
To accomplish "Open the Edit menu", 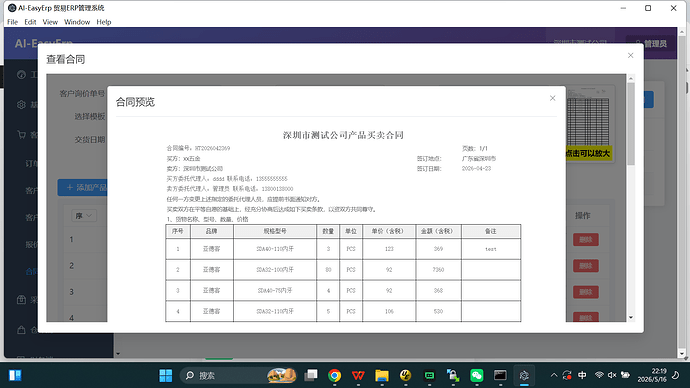I will tap(30, 22).
